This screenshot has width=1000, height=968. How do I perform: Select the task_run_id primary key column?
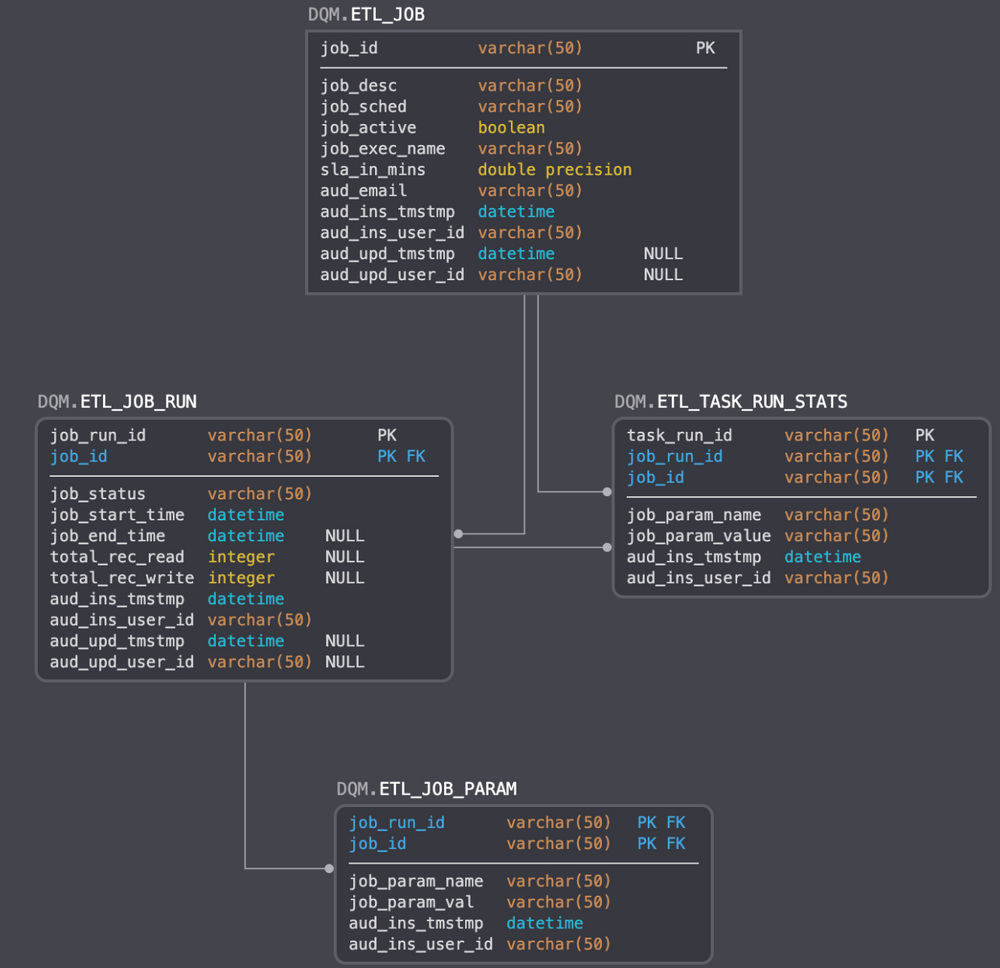coord(679,435)
